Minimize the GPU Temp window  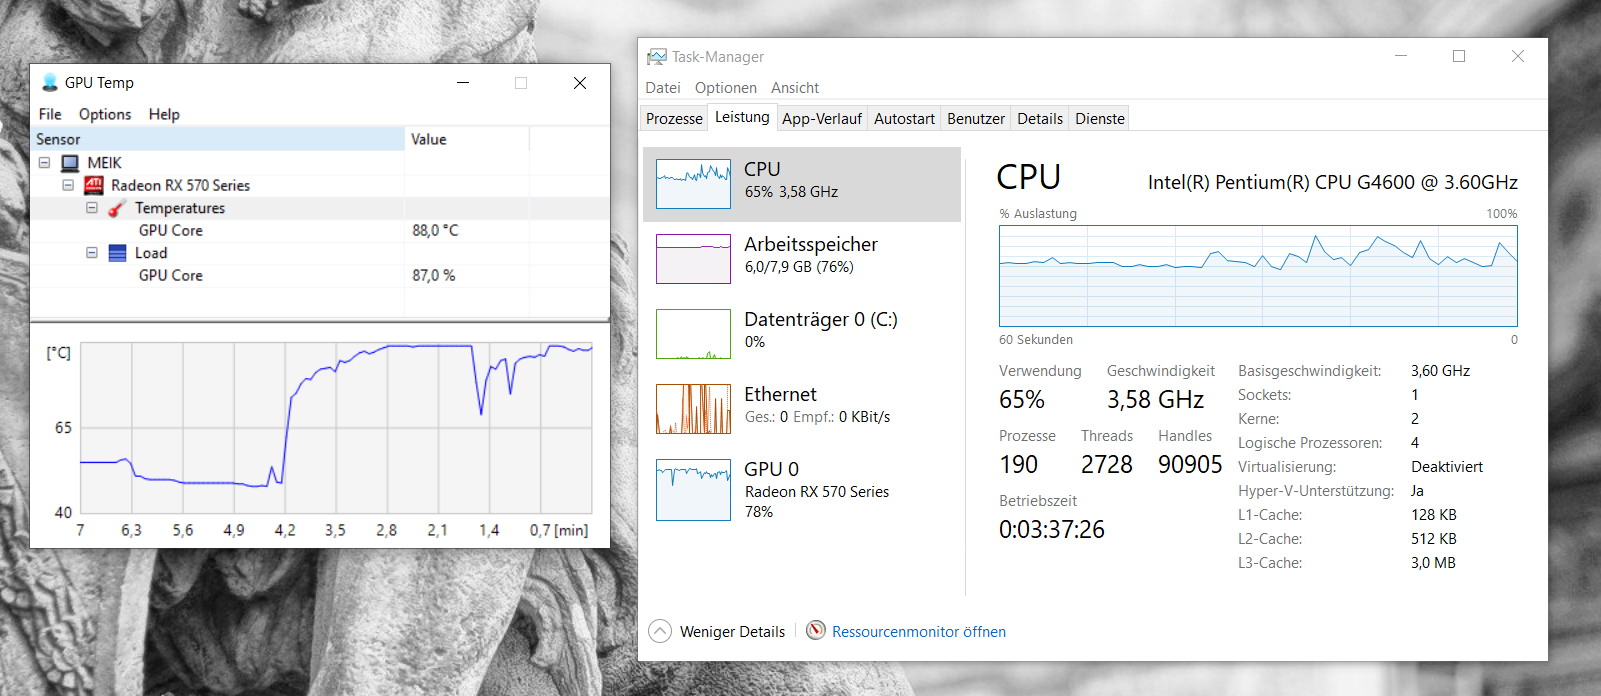(463, 83)
